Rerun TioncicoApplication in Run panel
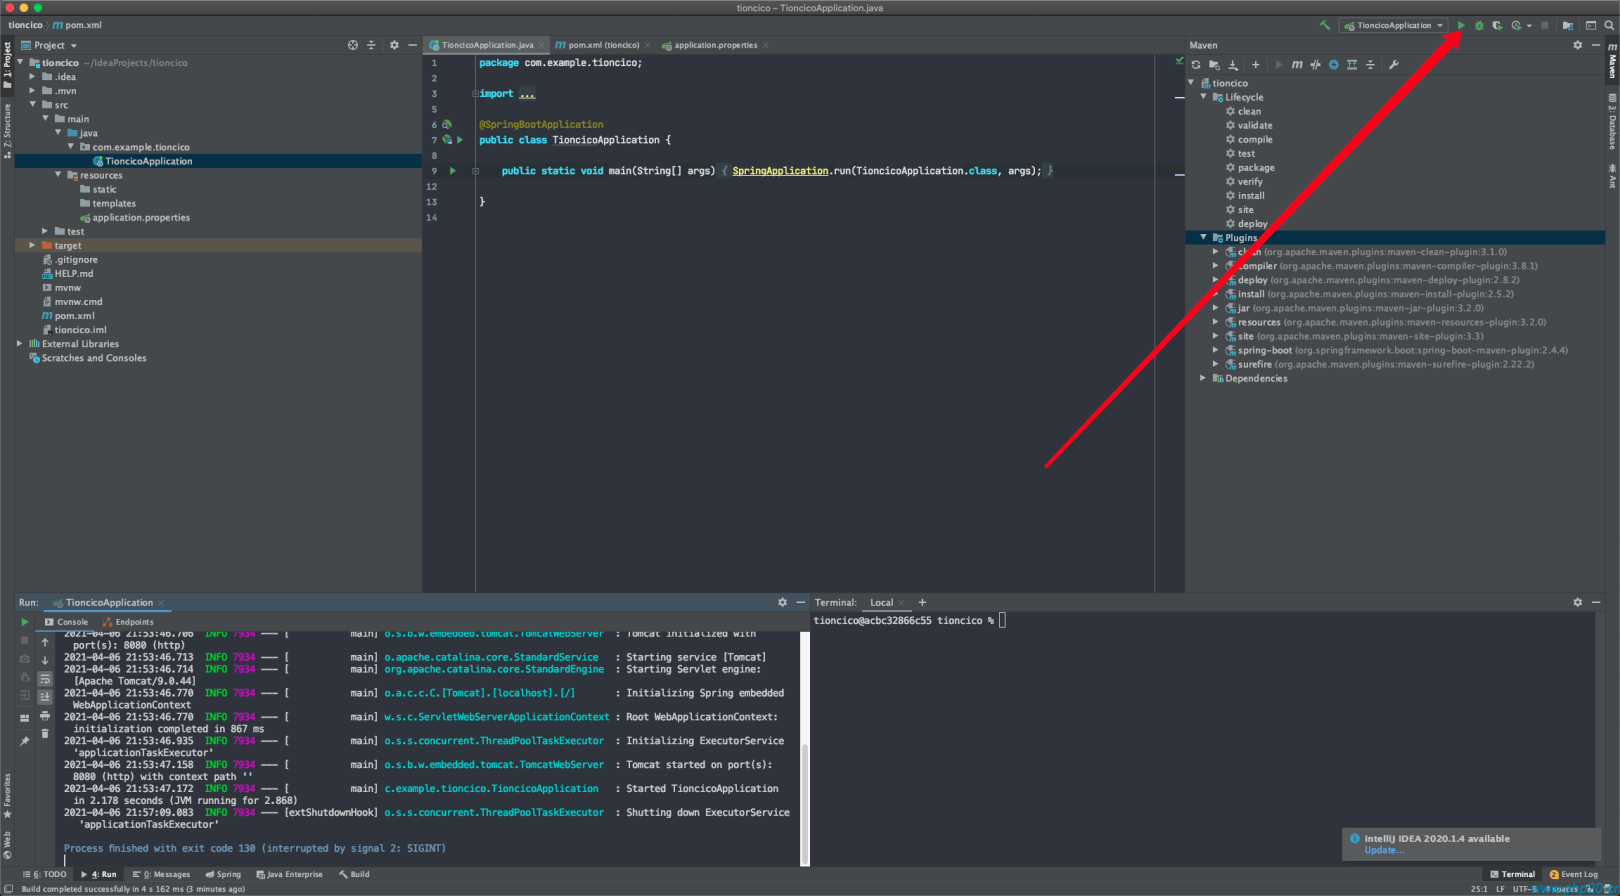1620x896 pixels. pos(25,622)
